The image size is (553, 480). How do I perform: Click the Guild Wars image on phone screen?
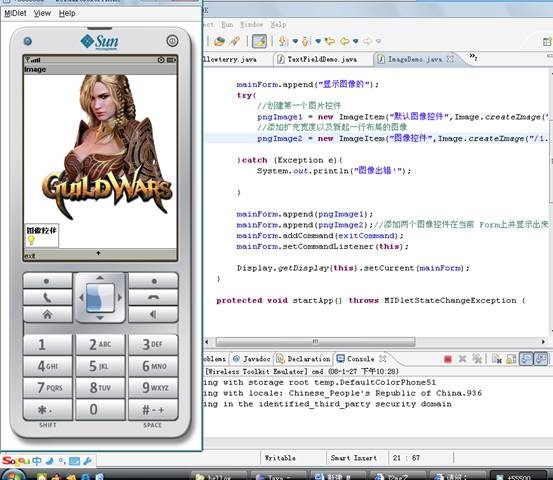[x=106, y=146]
